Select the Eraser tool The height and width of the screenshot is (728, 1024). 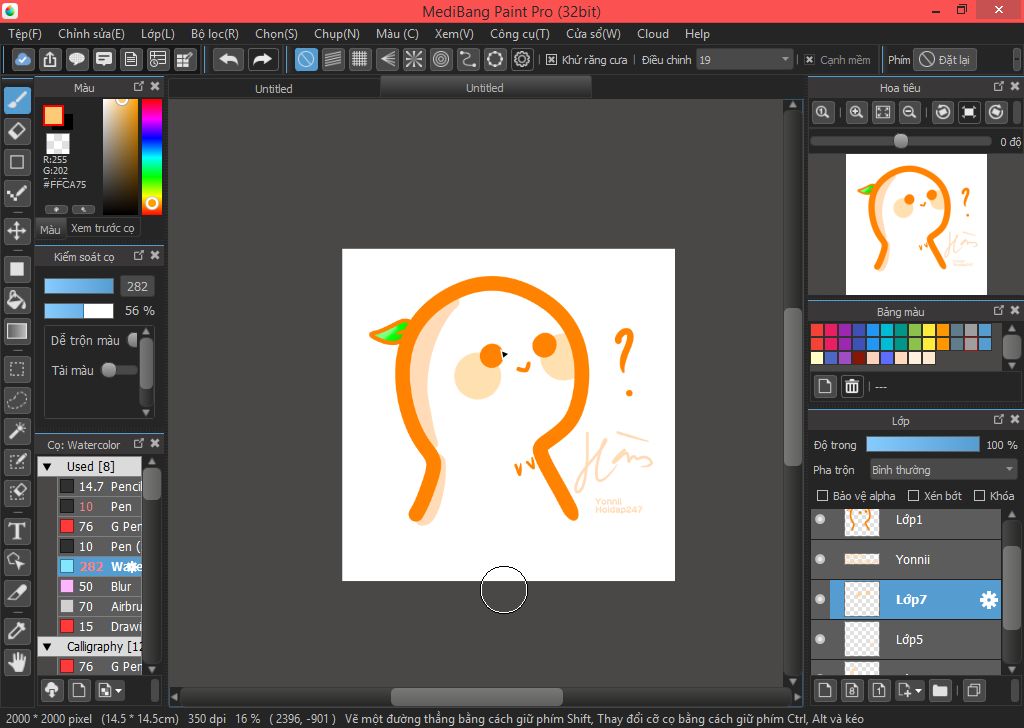click(17, 131)
